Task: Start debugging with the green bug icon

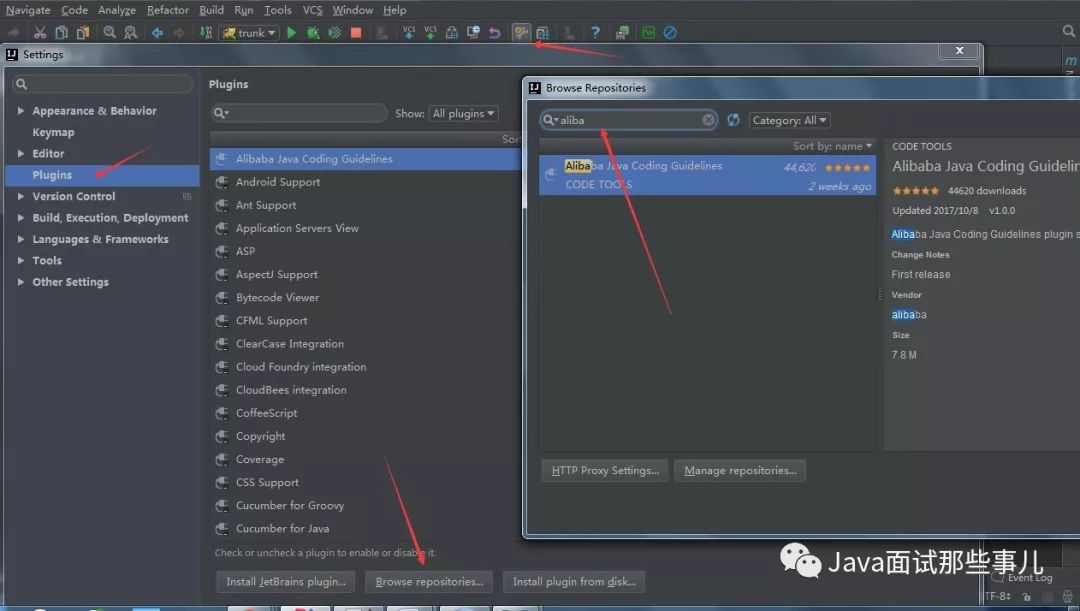Action: click(313, 32)
